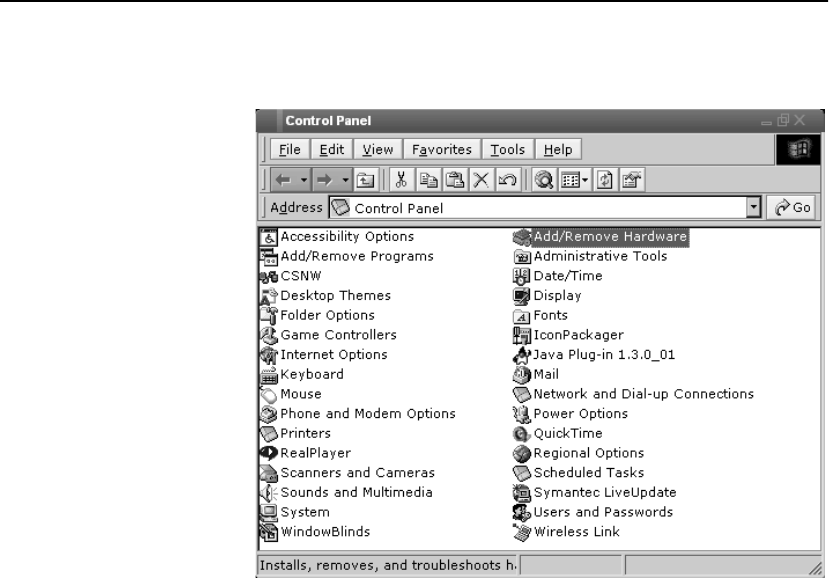Screen dimensions: 829x578
Task: Click the Paste clipboard icon
Action: coord(454,180)
